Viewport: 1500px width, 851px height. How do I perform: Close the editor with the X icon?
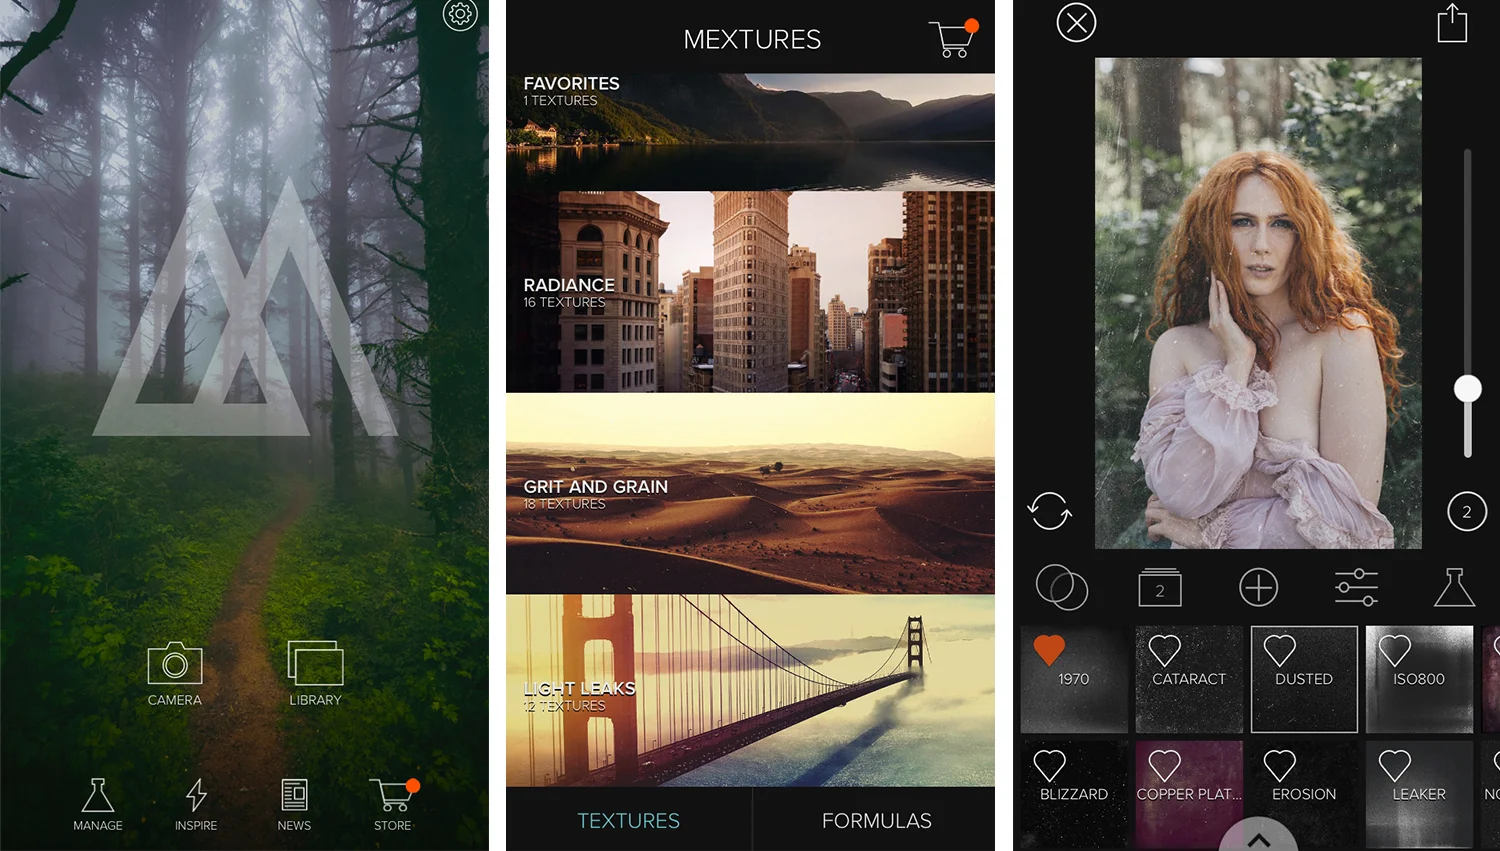pos(1076,23)
